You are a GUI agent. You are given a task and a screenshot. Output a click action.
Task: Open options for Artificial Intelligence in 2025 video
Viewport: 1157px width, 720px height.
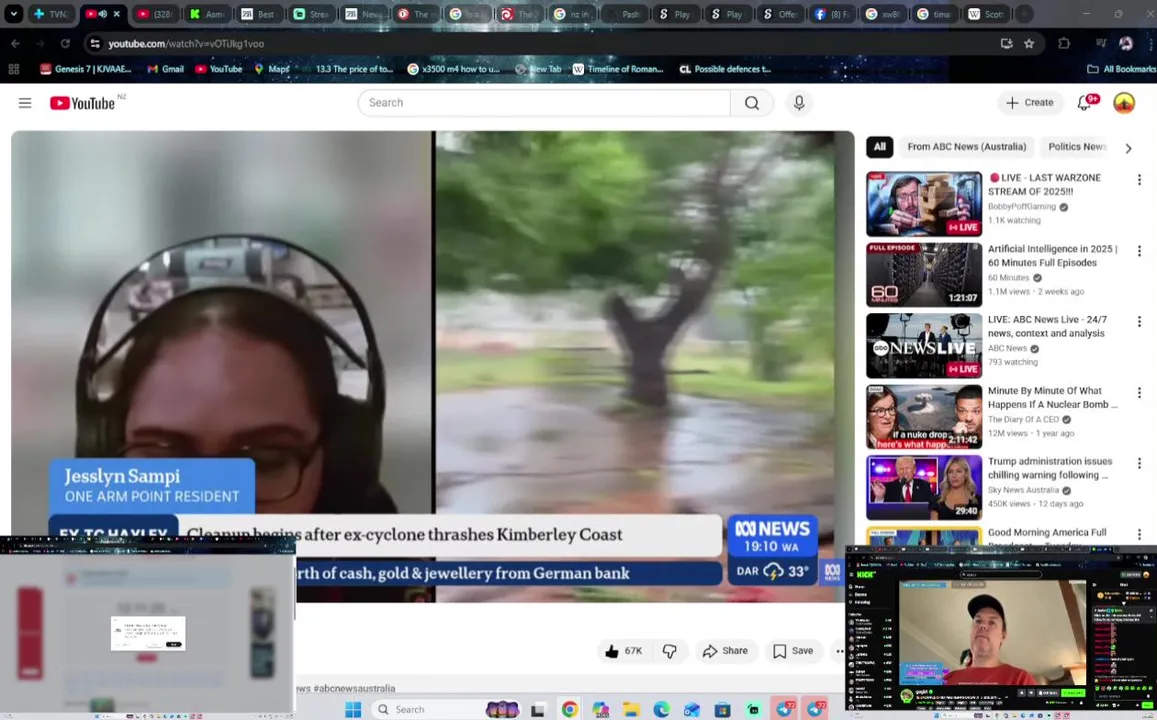[x=1139, y=252]
